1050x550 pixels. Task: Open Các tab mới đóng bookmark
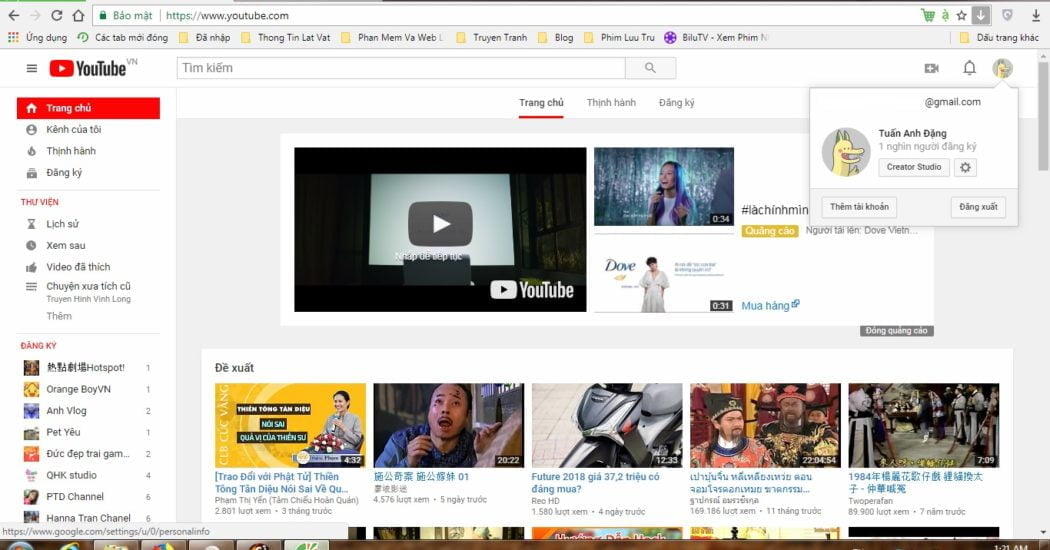pos(123,38)
